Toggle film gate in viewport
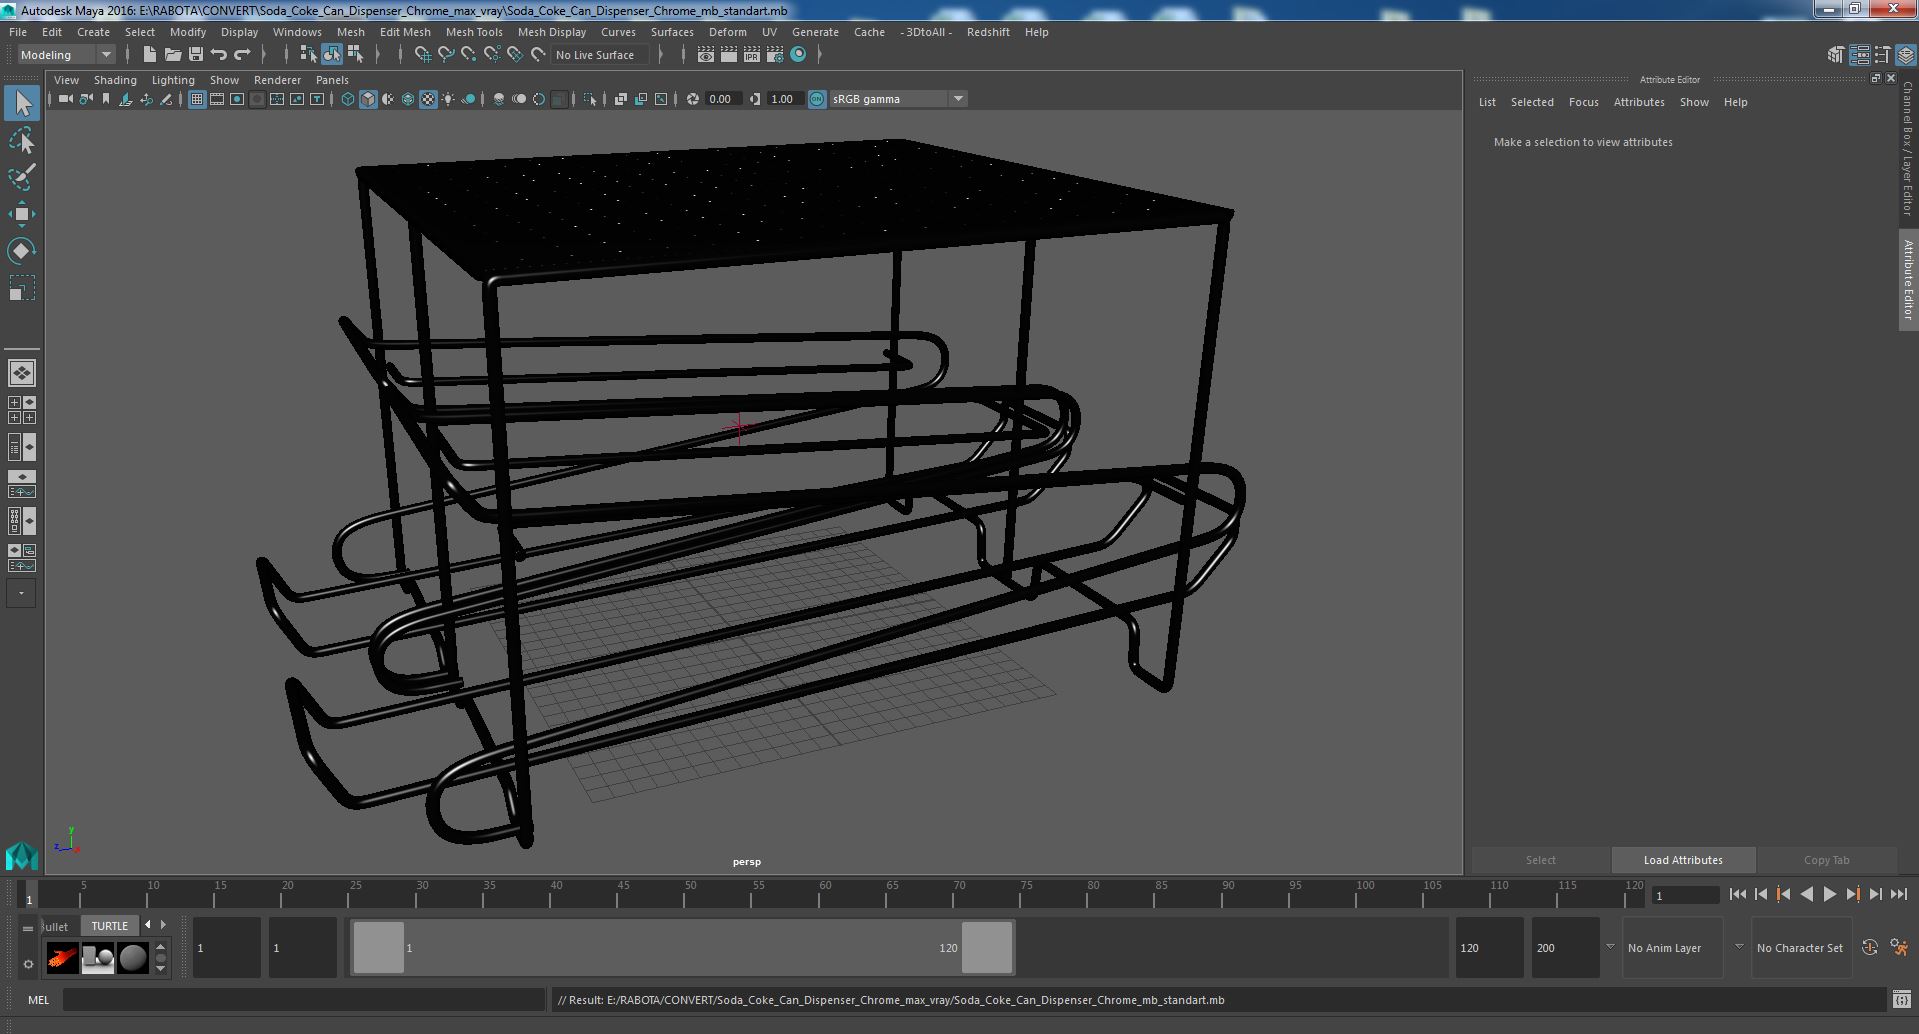This screenshot has height=1034, width=1919. click(x=217, y=99)
